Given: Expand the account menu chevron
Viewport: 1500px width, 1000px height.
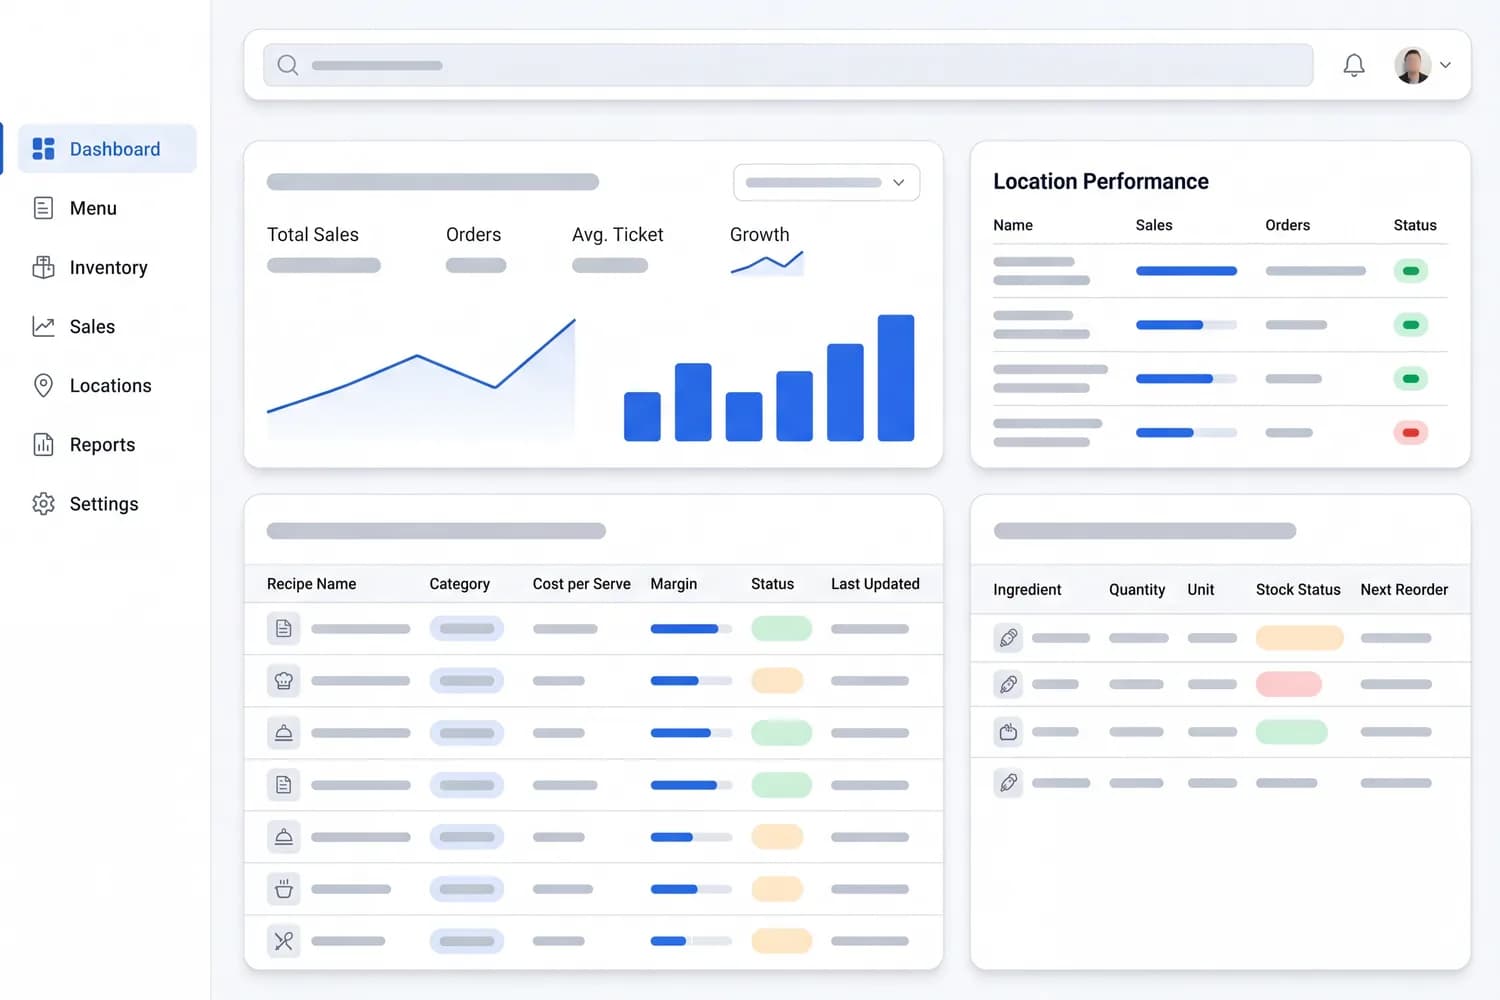Looking at the screenshot, I should point(1445,65).
